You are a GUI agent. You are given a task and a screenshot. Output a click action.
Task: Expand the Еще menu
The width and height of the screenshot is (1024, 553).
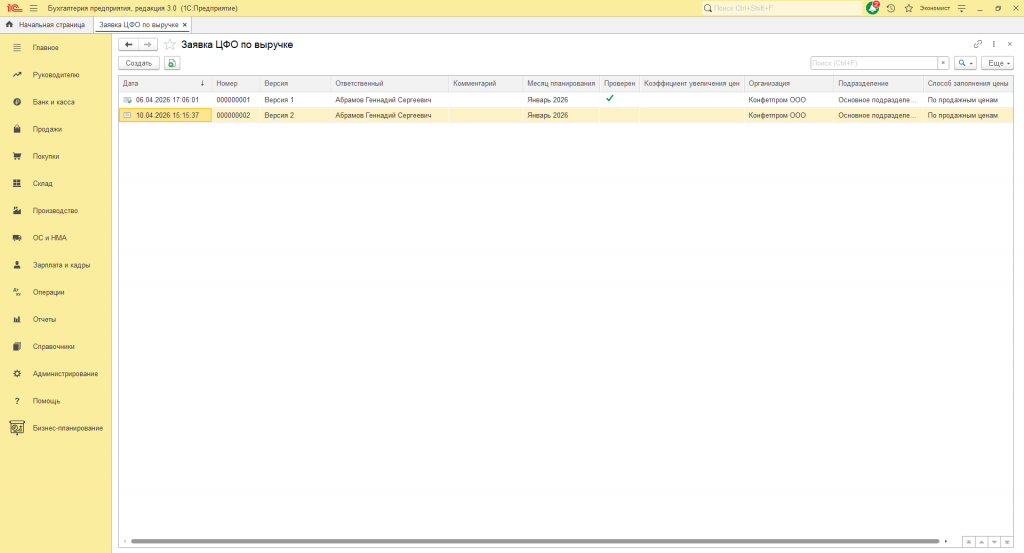997,63
